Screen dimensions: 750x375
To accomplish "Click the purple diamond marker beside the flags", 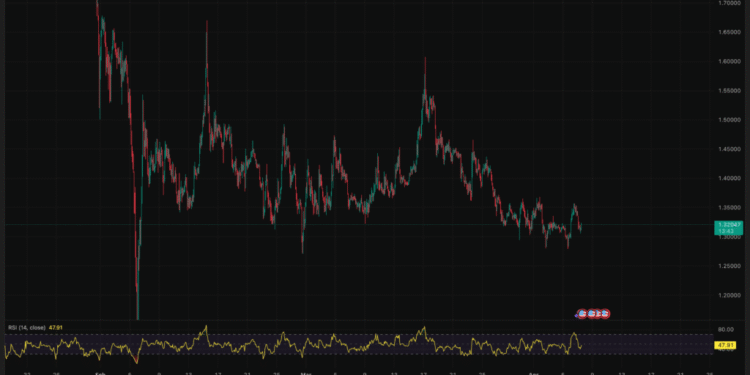I will click(576, 316).
